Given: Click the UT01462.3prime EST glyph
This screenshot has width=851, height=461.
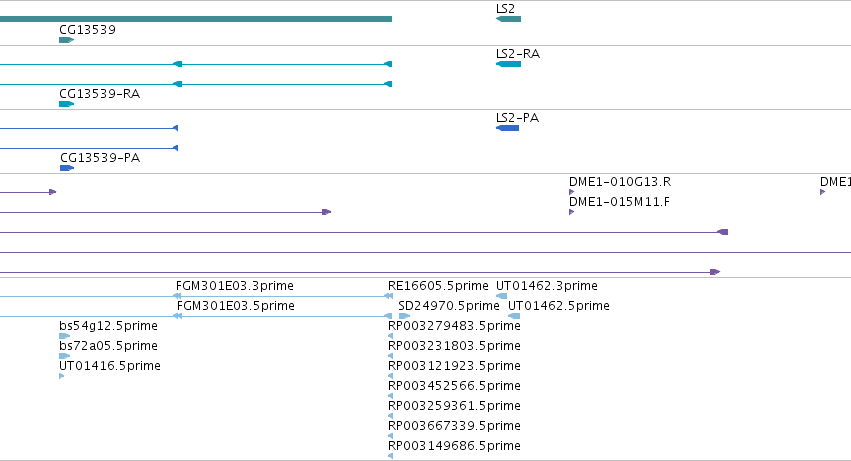Looking at the screenshot, I should pyautogui.click(x=501, y=296).
